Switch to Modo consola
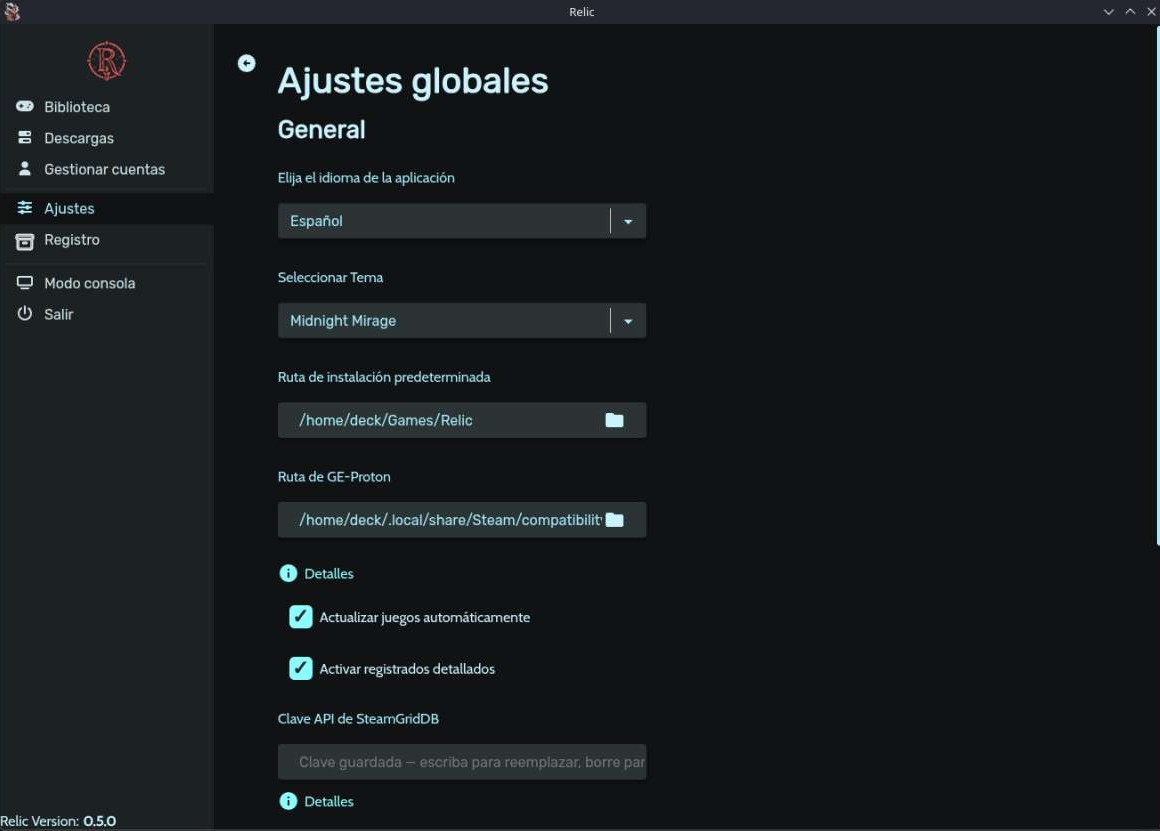Viewport: 1160px width, 831px height. coord(107,283)
